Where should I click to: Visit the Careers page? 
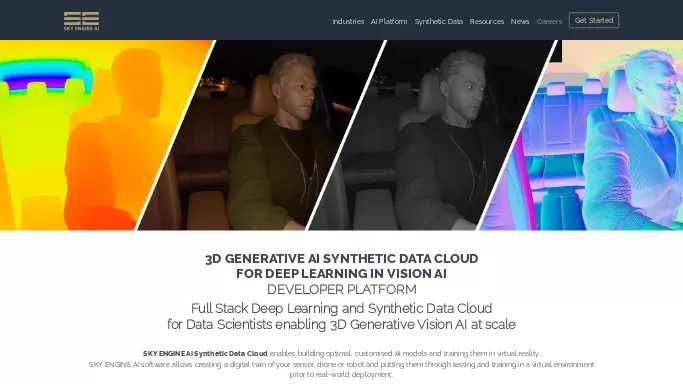[549, 21]
